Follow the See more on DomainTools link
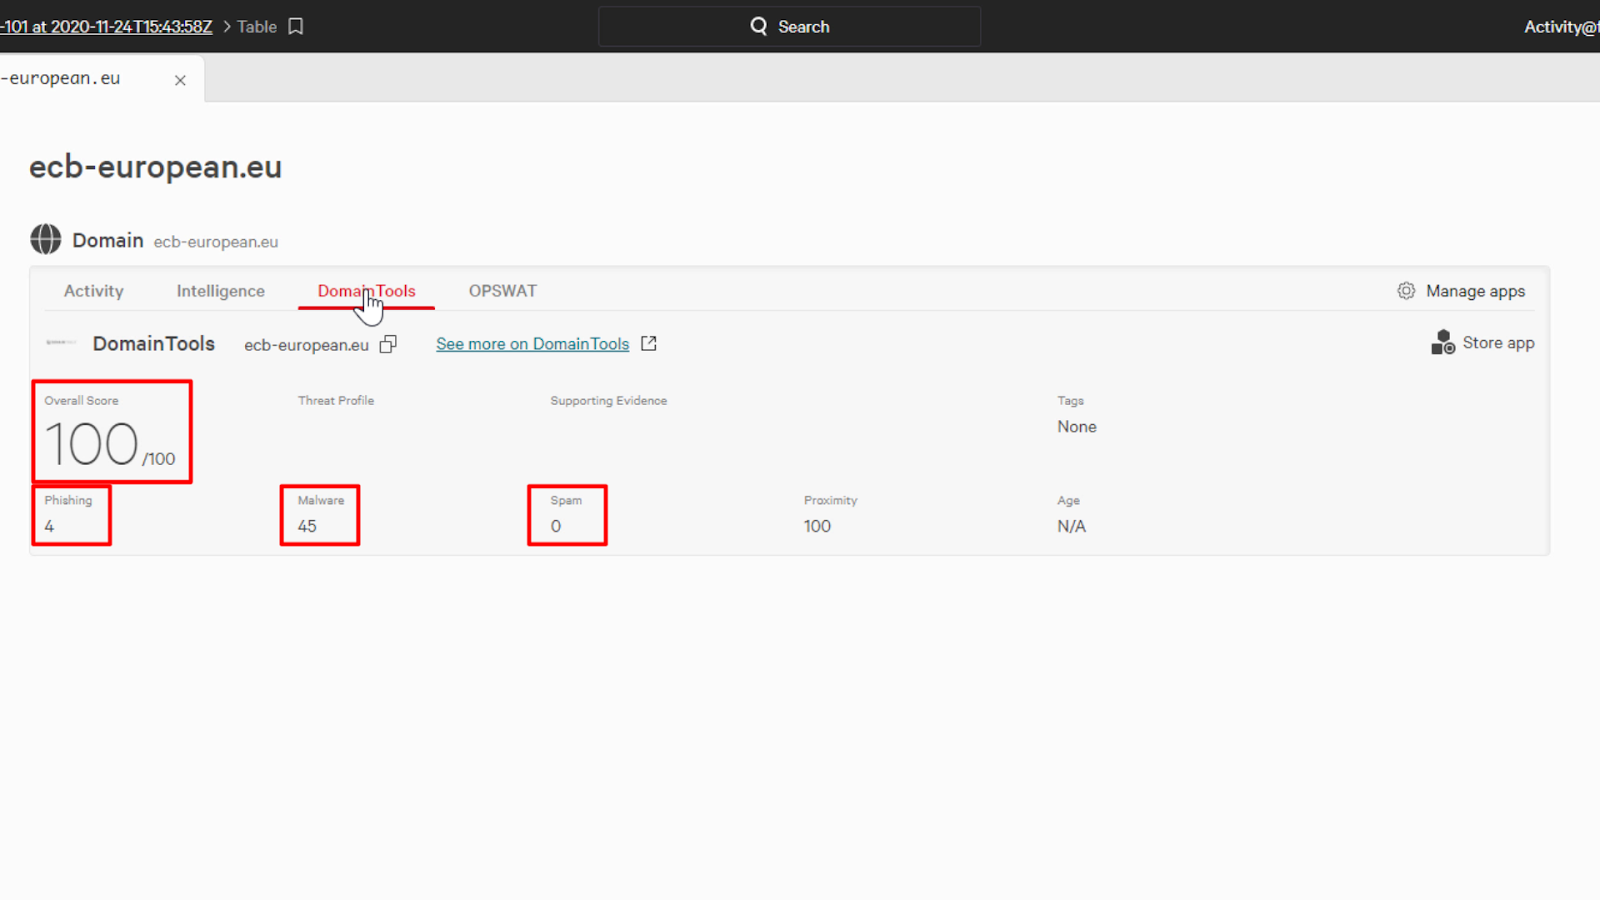Image resolution: width=1600 pixels, height=900 pixels. tap(532, 344)
